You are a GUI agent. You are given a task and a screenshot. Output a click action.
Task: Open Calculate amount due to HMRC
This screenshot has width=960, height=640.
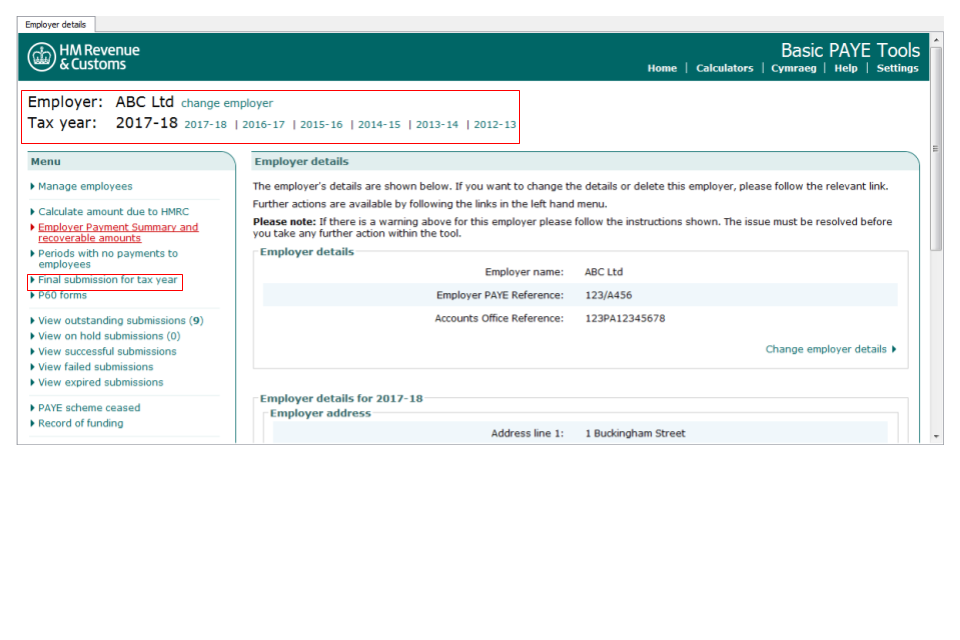113,212
